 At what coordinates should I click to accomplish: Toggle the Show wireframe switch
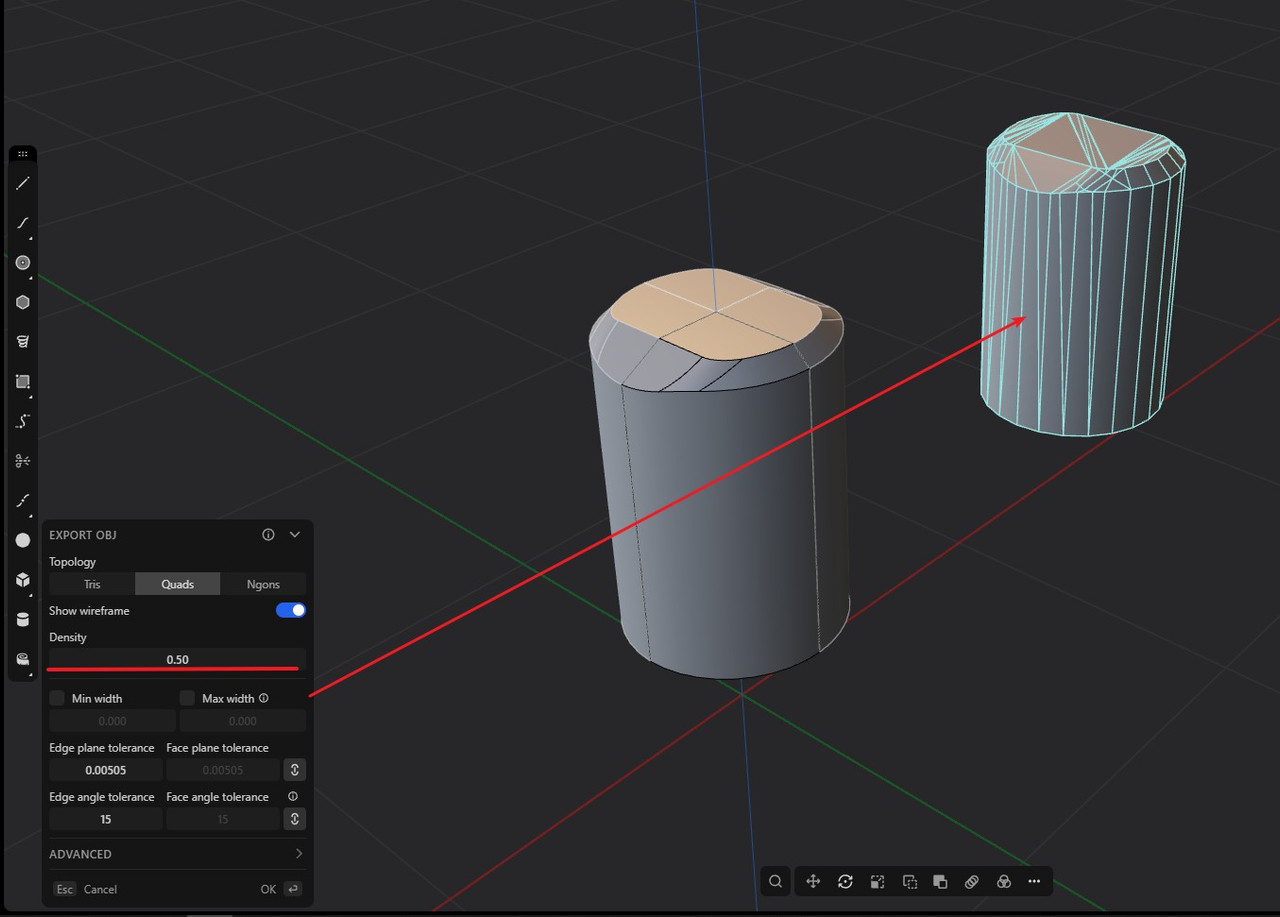click(x=291, y=610)
